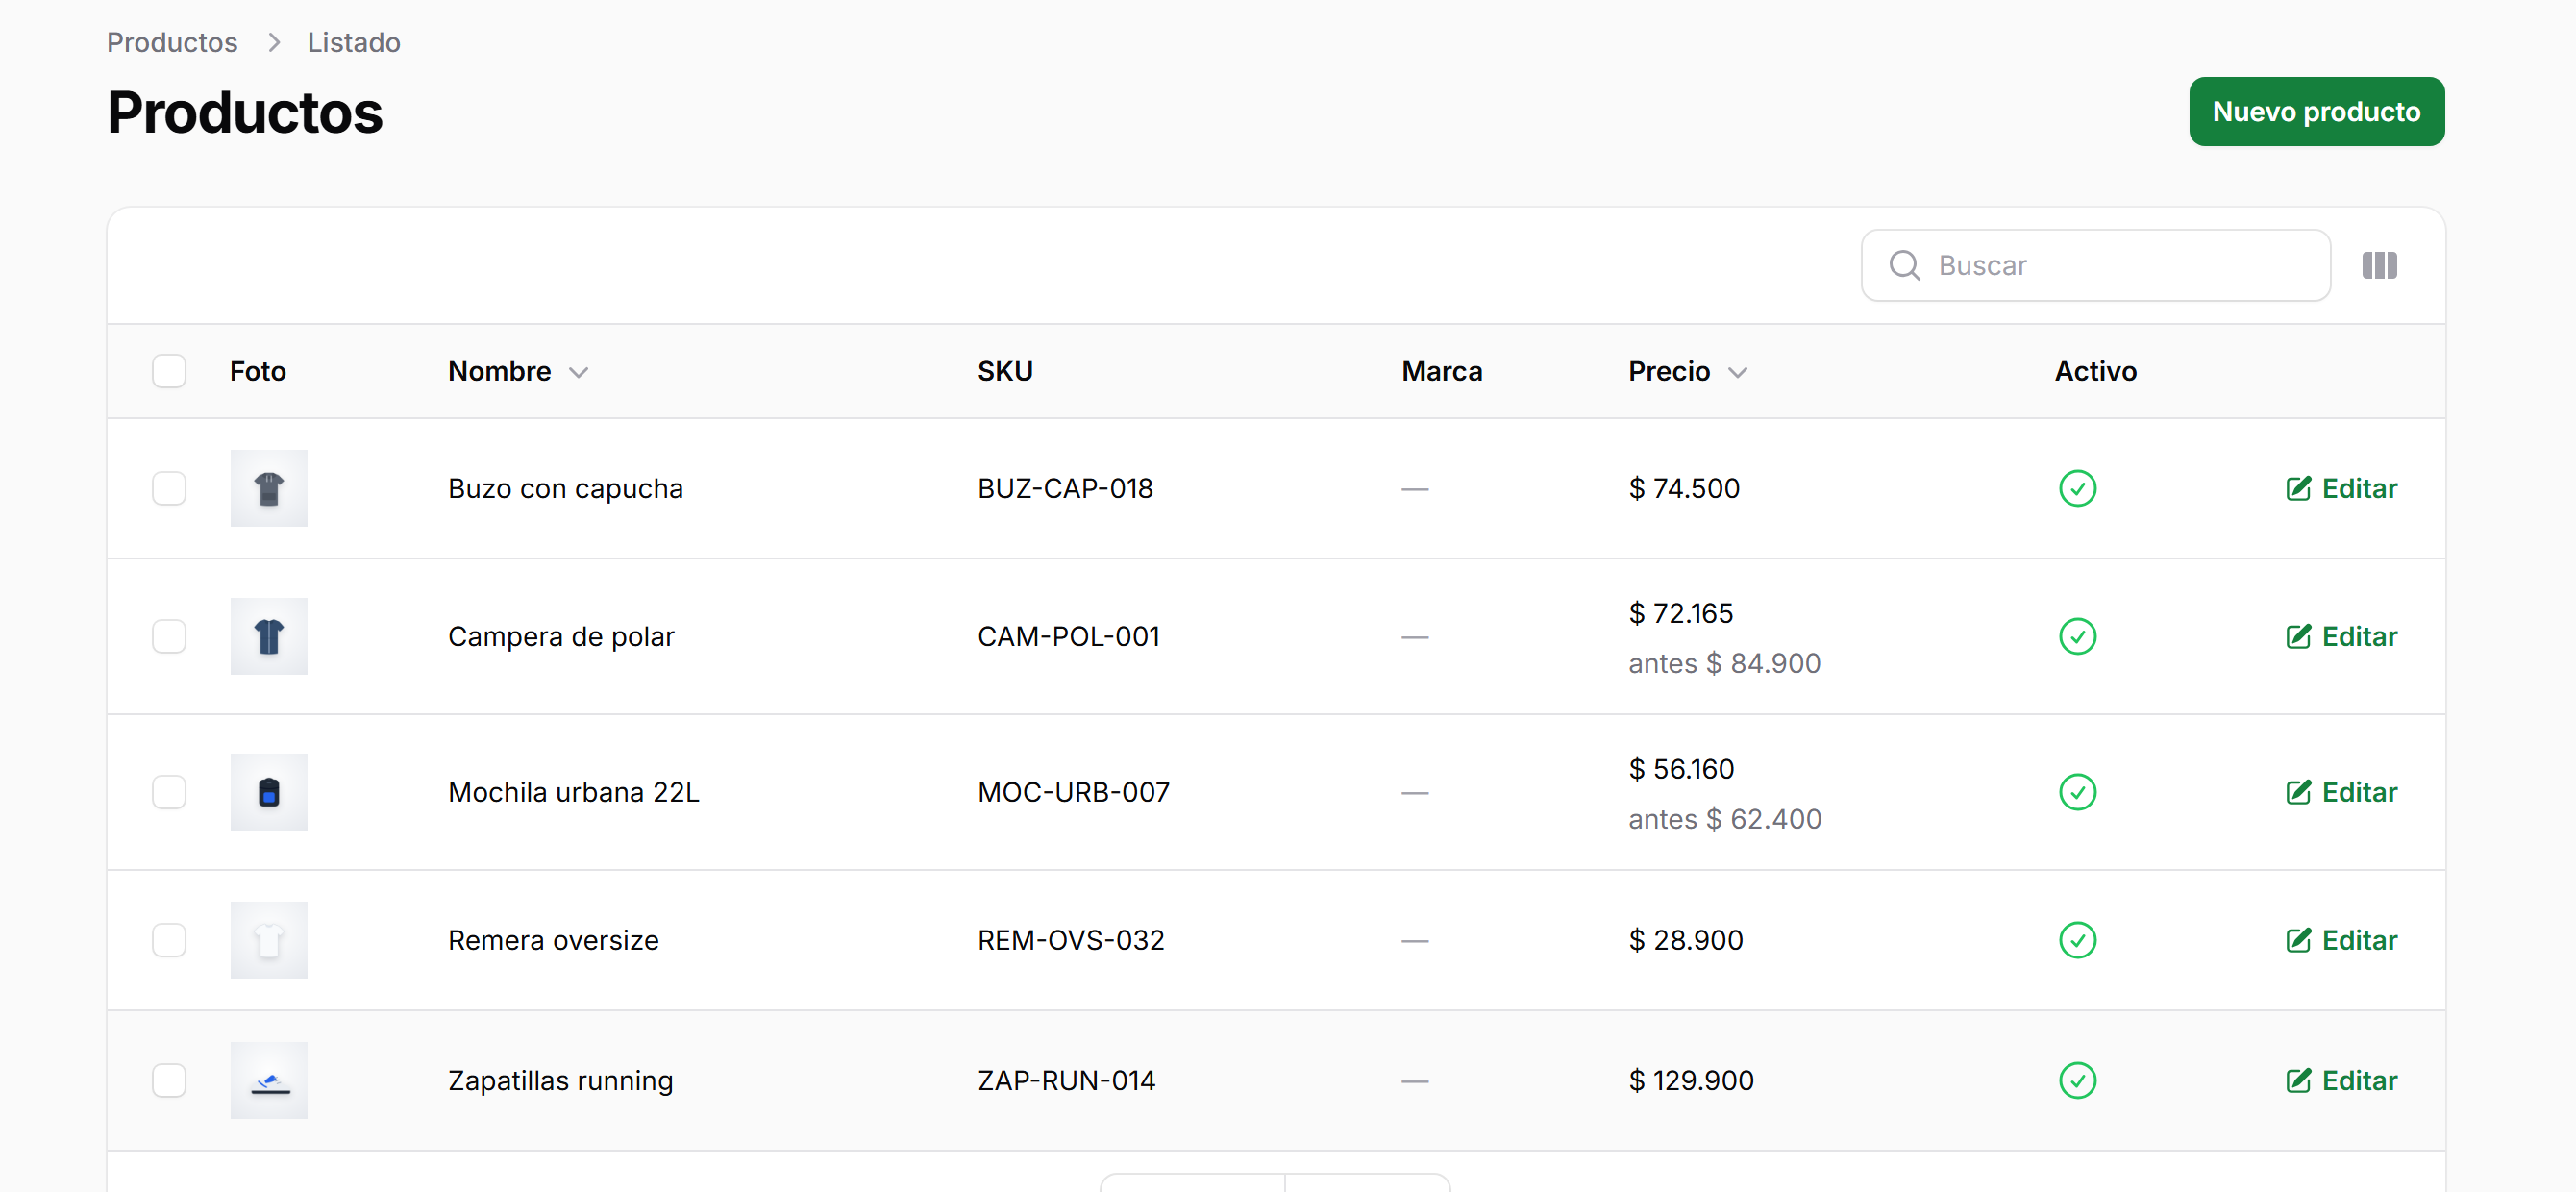Toggle column visibility icon next to search

pyautogui.click(x=2379, y=265)
